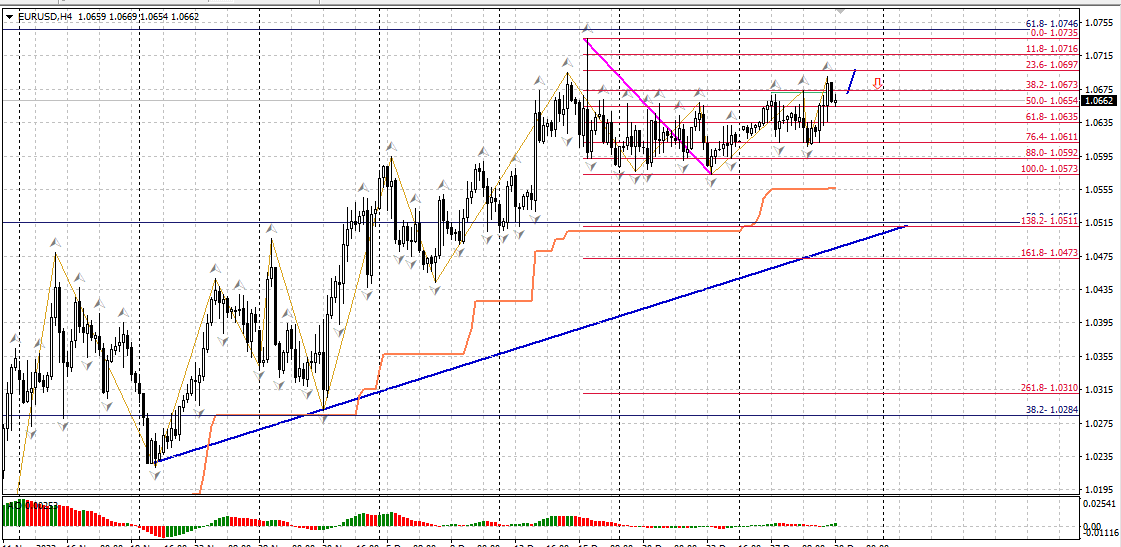
Task: Click the red down arrow signal icon
Action: (877, 84)
